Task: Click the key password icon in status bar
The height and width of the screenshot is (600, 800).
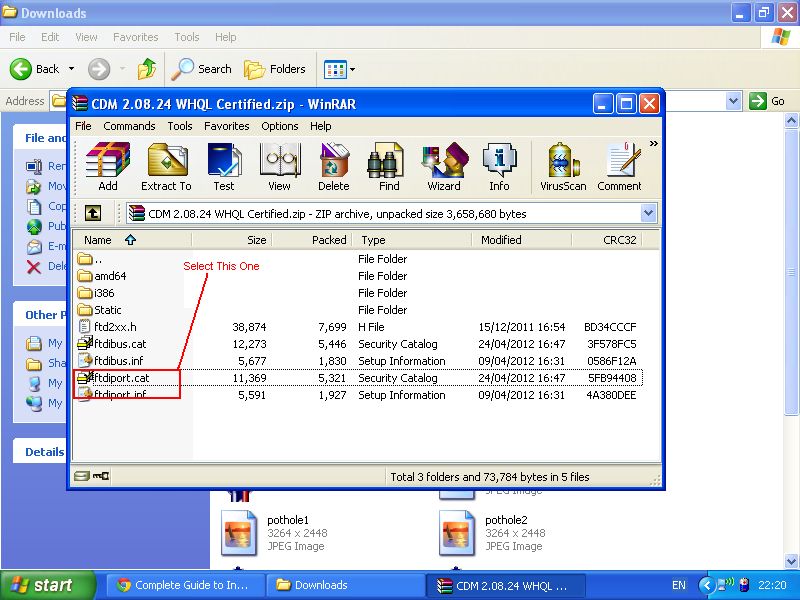Action: (x=101, y=477)
